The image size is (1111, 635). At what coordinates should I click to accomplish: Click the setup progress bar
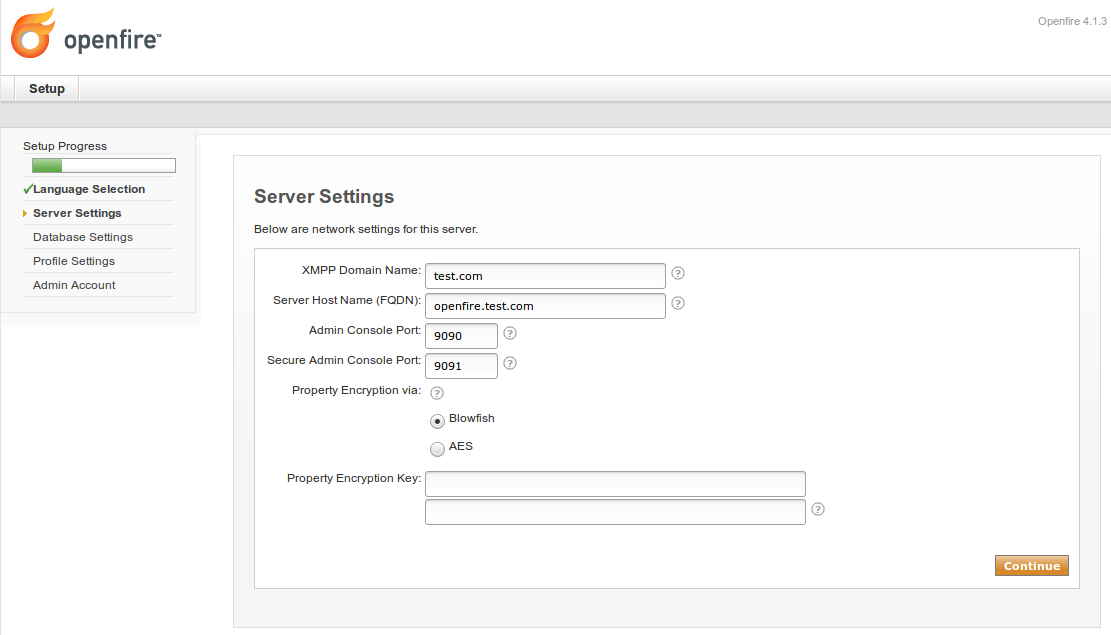[103, 166]
